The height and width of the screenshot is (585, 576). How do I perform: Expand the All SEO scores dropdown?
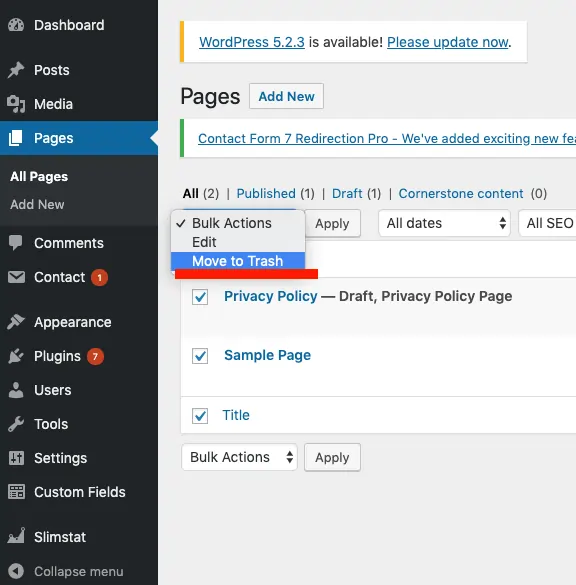pos(547,223)
